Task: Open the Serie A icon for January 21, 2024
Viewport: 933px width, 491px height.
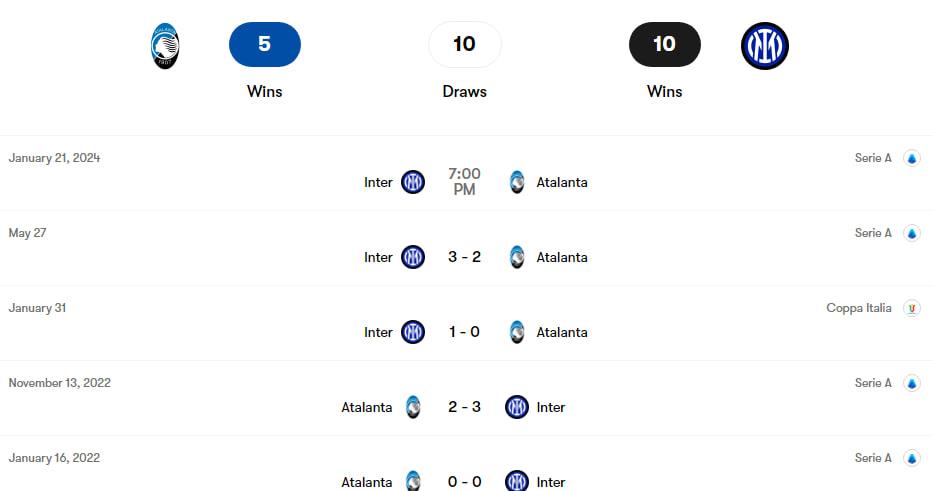Action: click(912, 158)
